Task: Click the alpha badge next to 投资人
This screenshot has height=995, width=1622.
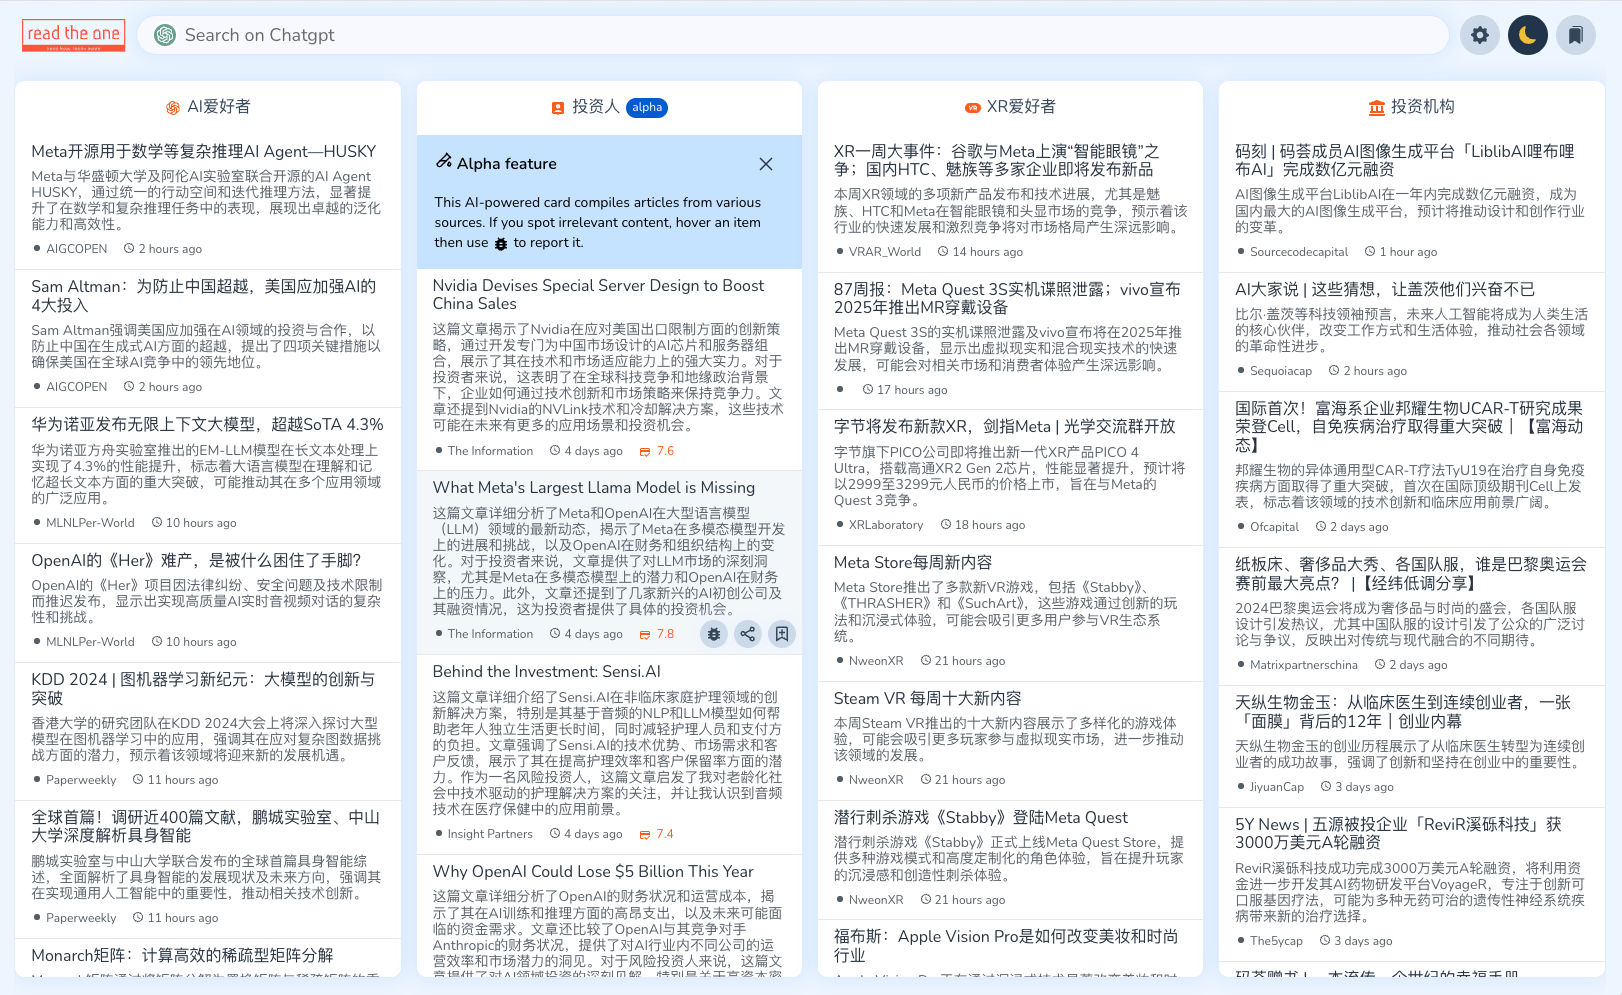Action: pos(647,107)
